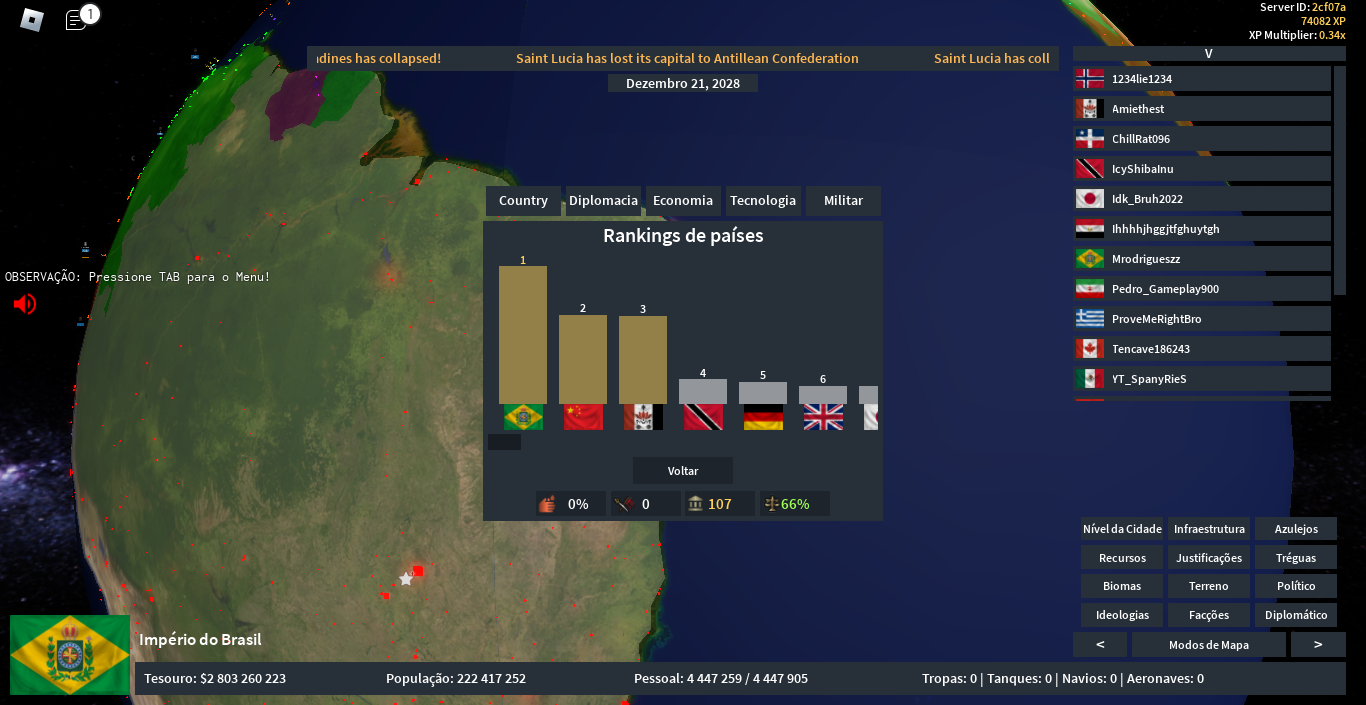Open the Militar tab
The height and width of the screenshot is (705, 1366).
pos(843,201)
